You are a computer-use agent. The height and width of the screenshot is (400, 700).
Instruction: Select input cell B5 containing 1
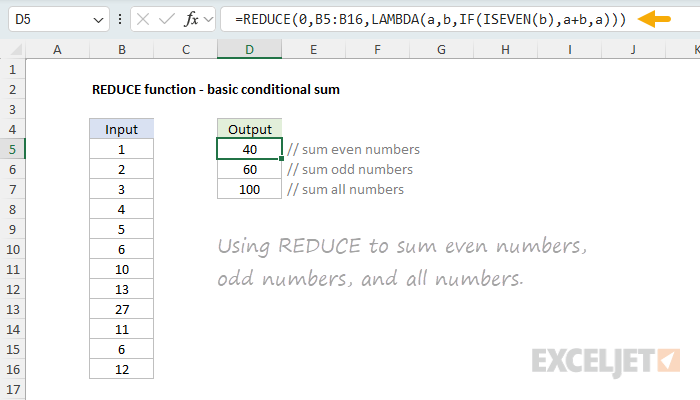(x=121, y=149)
